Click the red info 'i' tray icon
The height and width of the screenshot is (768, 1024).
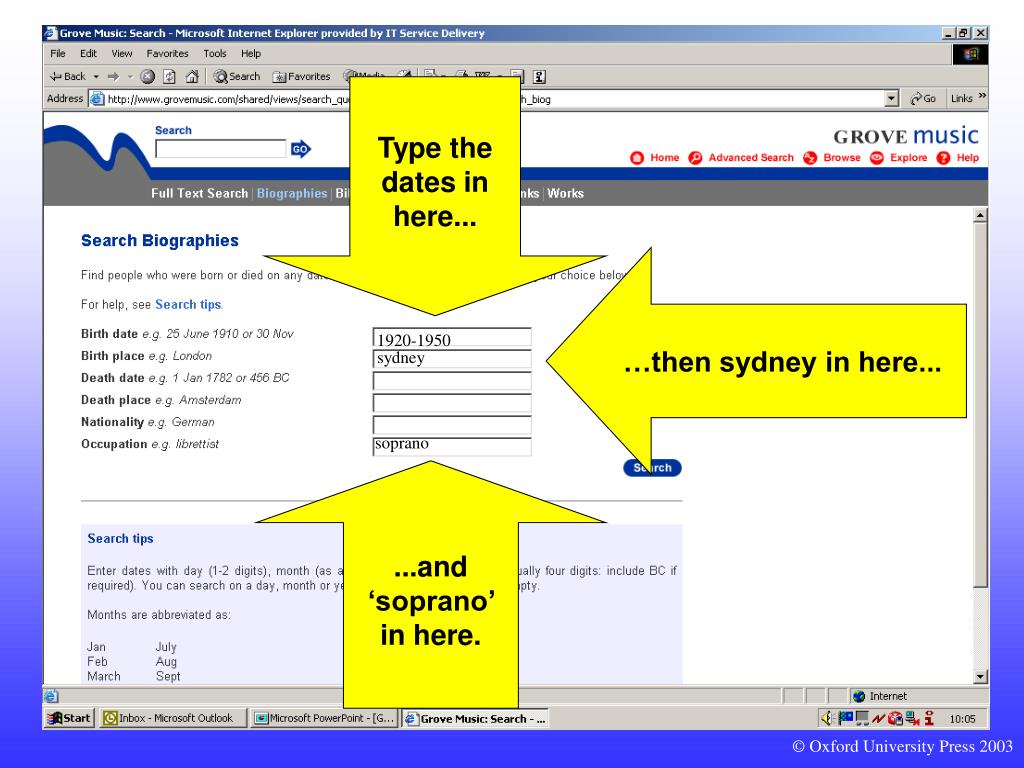point(929,718)
